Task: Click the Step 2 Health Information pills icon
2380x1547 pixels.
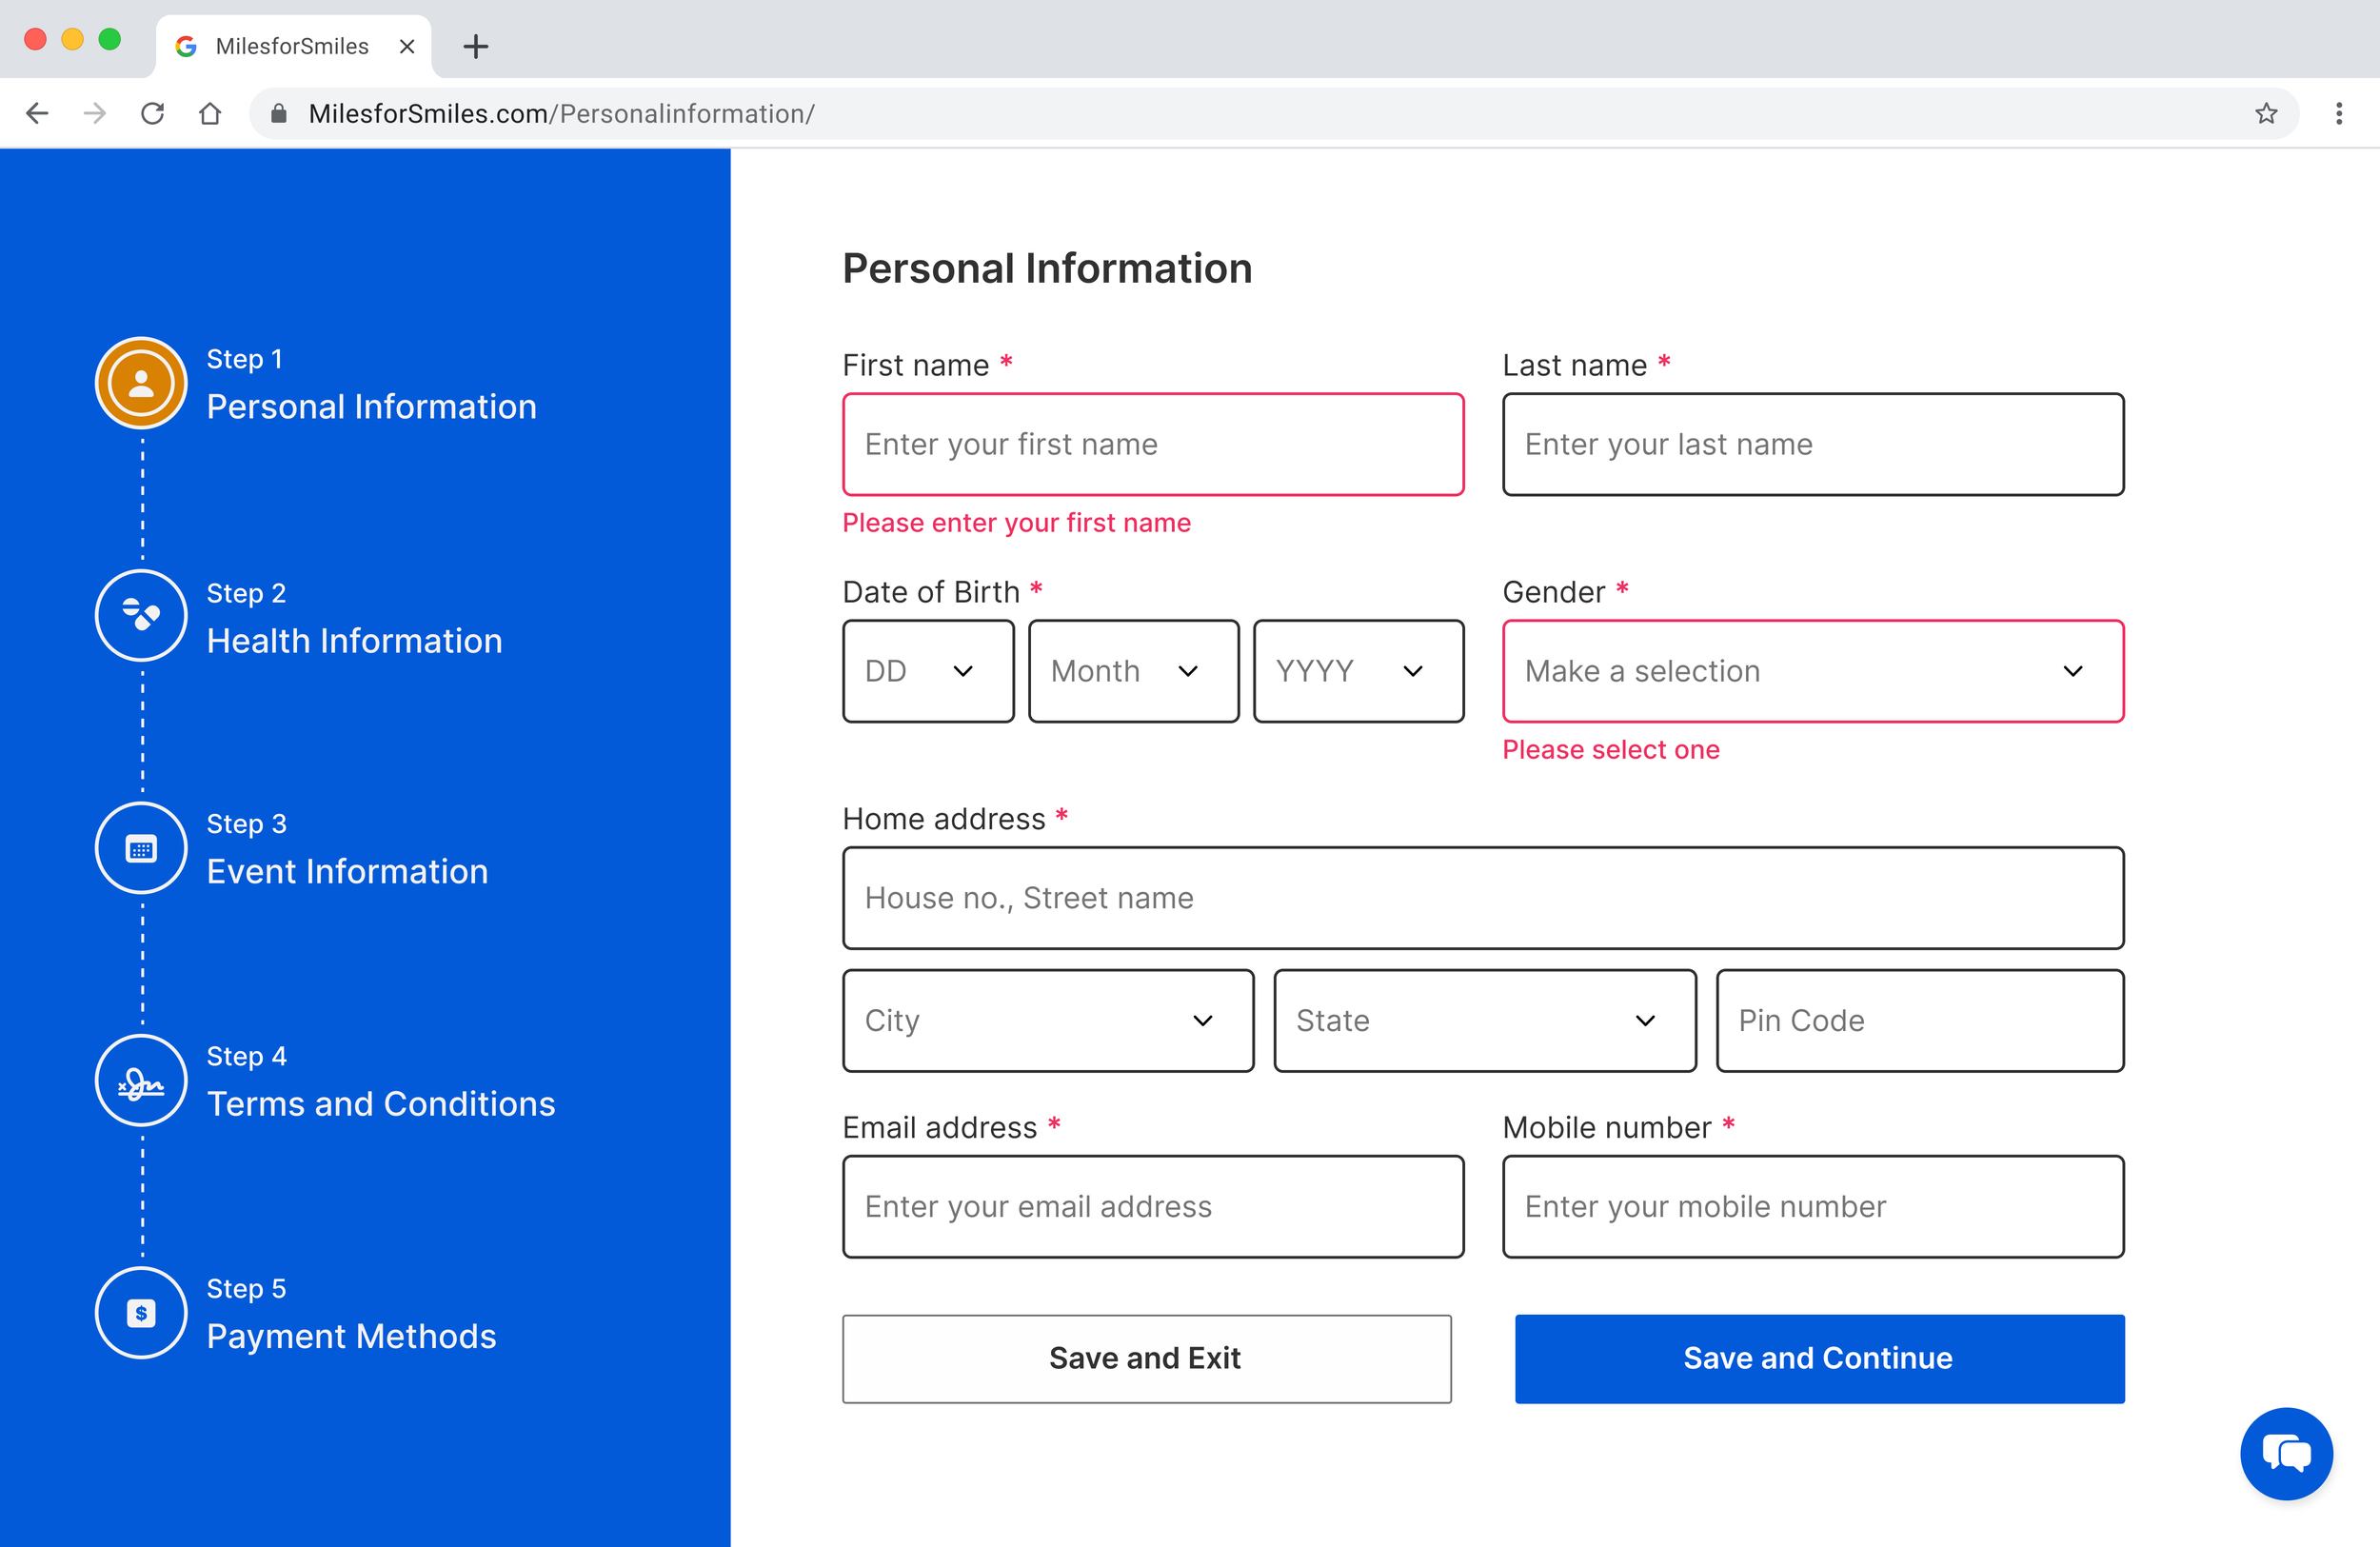Action: (x=141, y=615)
